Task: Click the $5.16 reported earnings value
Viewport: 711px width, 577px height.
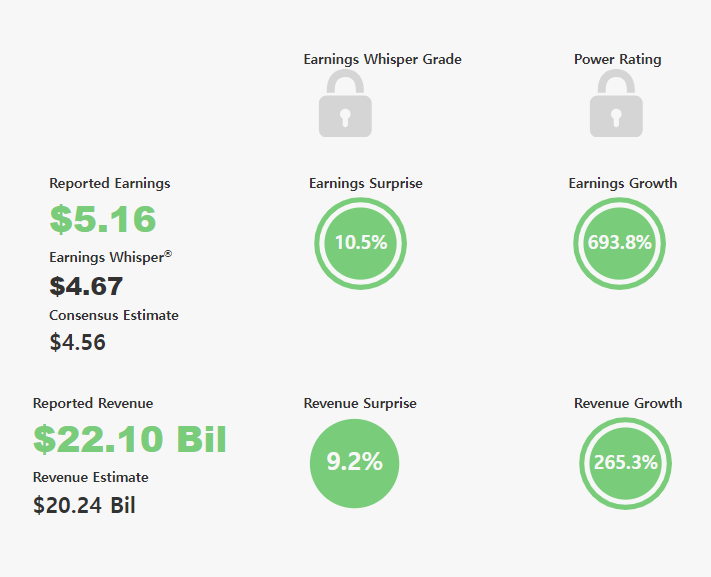Action: (103, 219)
